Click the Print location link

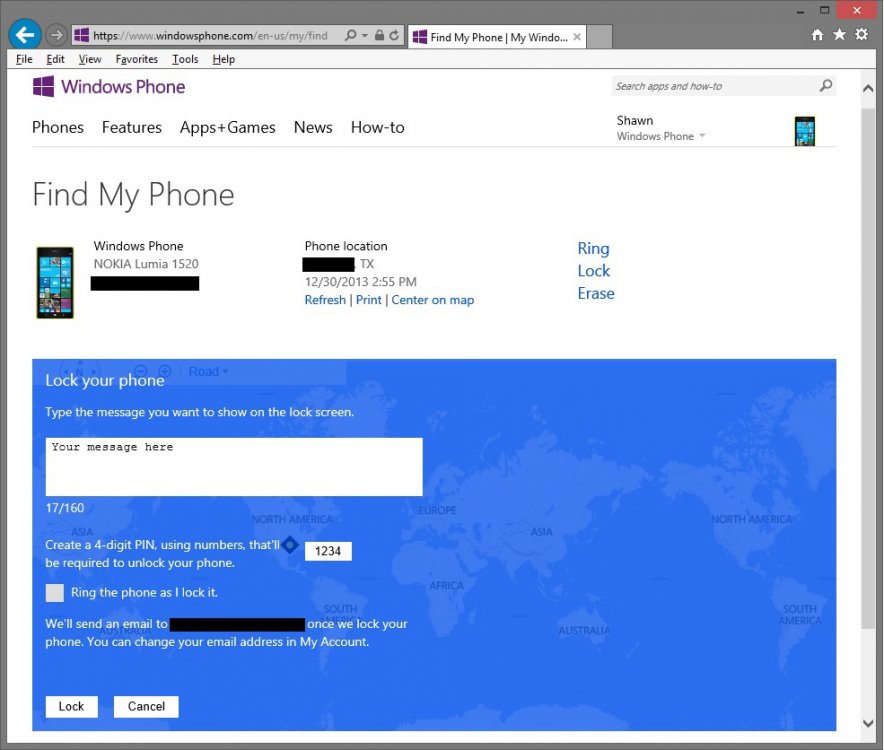369,300
